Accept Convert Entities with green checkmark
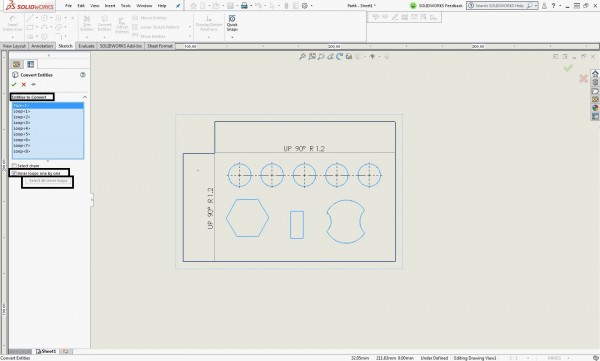Viewport: 600px width, 361px height. (x=14, y=84)
